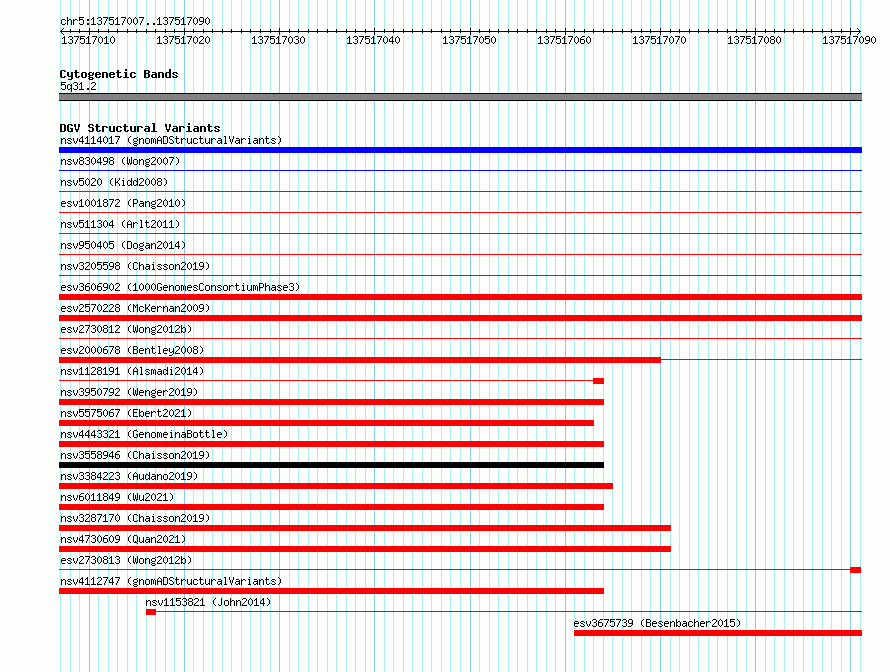890x672 pixels.
Task: Open nsv5575067 (Ebert2021) label
Action: [x=126, y=413]
